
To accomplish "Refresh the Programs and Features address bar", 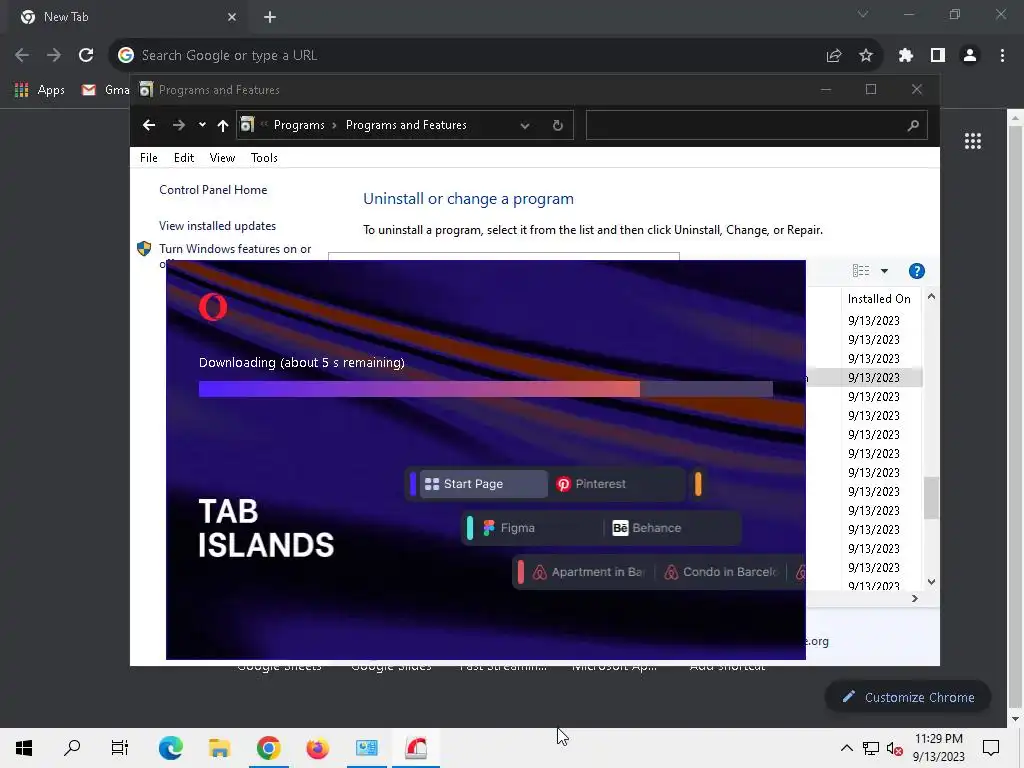I will coord(558,125).
